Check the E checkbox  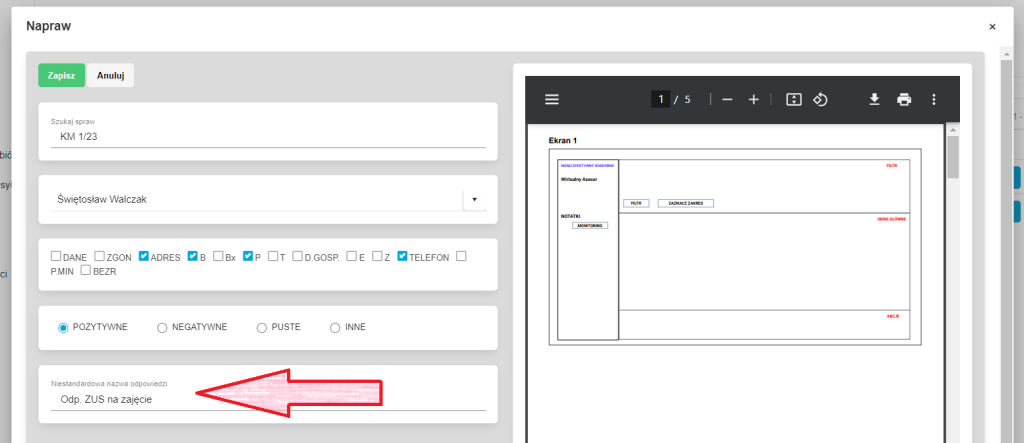click(x=351, y=256)
